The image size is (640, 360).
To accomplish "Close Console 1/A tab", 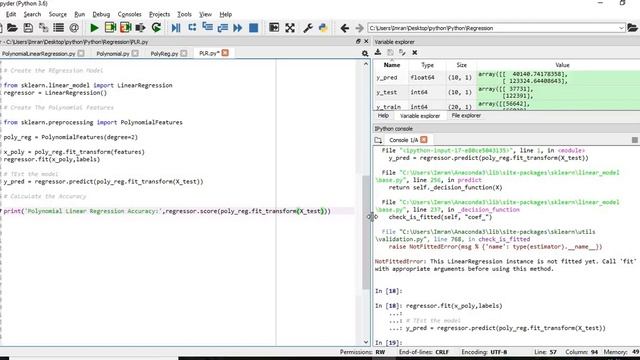I will [x=424, y=140].
